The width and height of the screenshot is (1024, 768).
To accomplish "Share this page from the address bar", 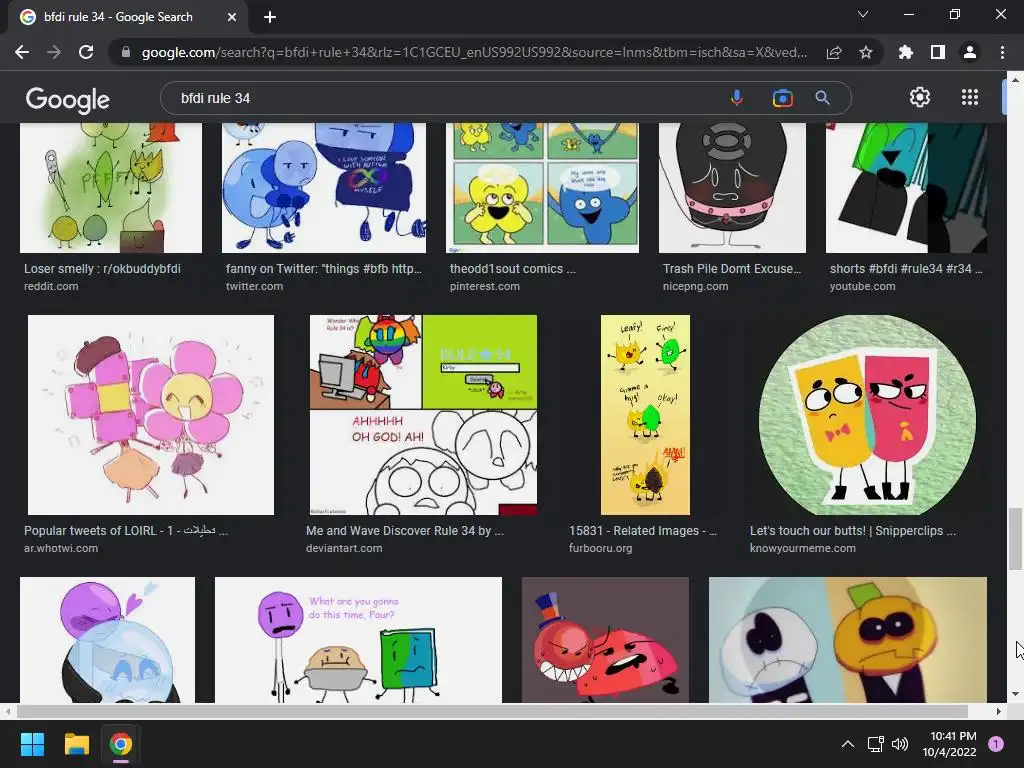I will tap(834, 52).
